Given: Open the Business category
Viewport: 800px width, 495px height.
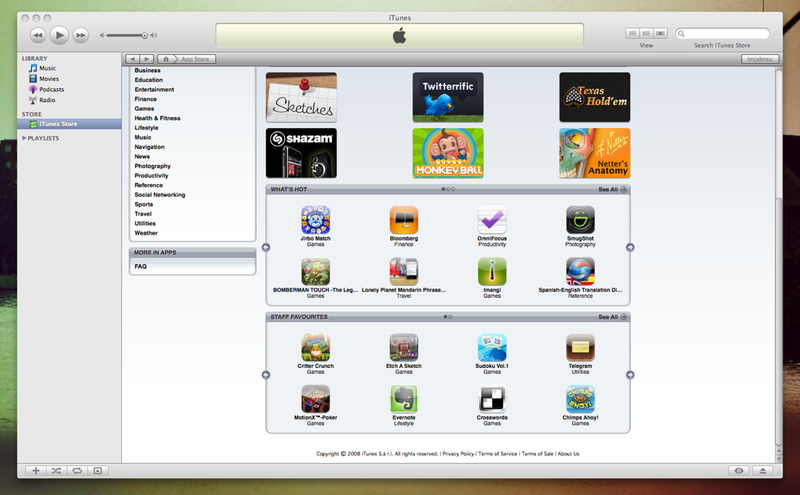Looking at the screenshot, I should point(147,70).
